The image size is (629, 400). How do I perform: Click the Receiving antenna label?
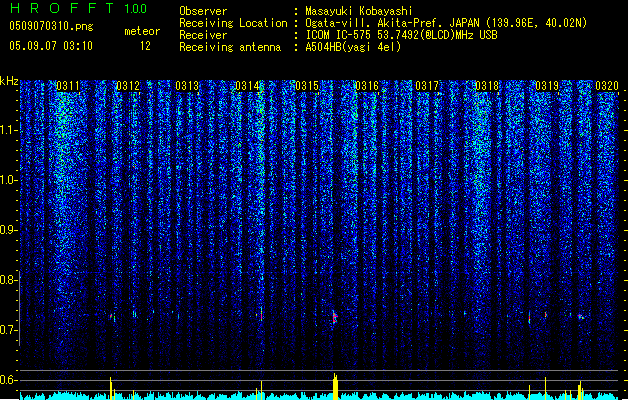tap(230, 47)
